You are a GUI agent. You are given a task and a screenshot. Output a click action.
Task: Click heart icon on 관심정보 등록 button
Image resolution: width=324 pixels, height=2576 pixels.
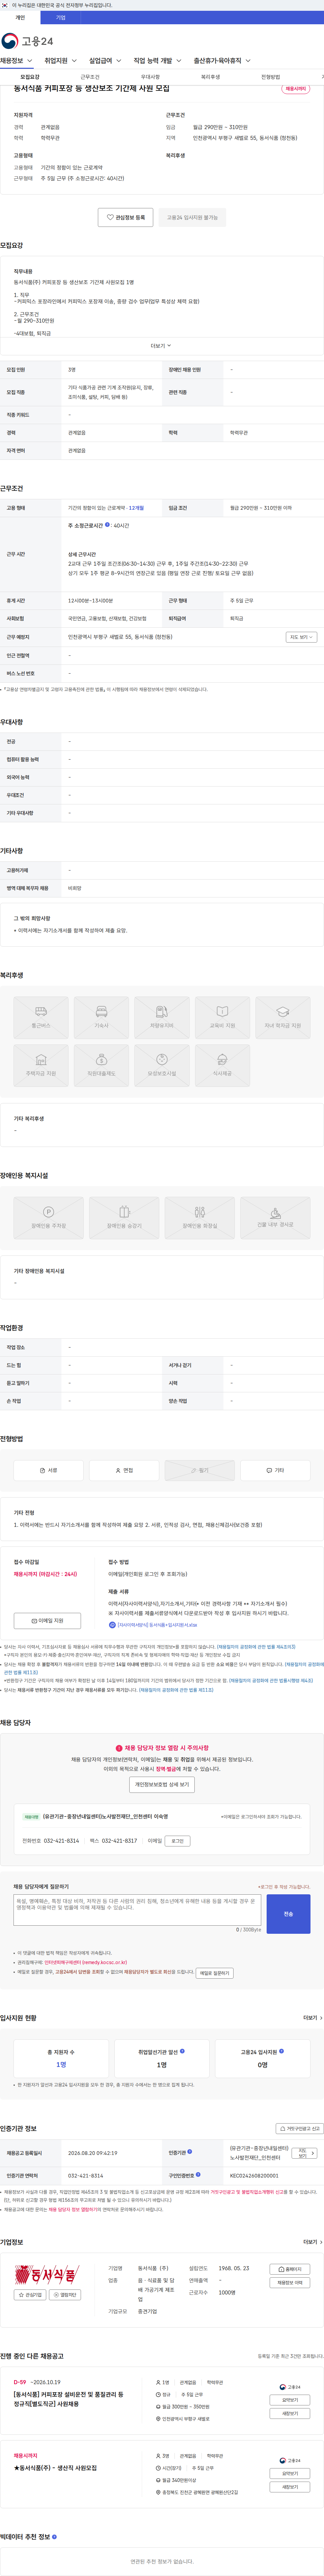[x=110, y=217]
